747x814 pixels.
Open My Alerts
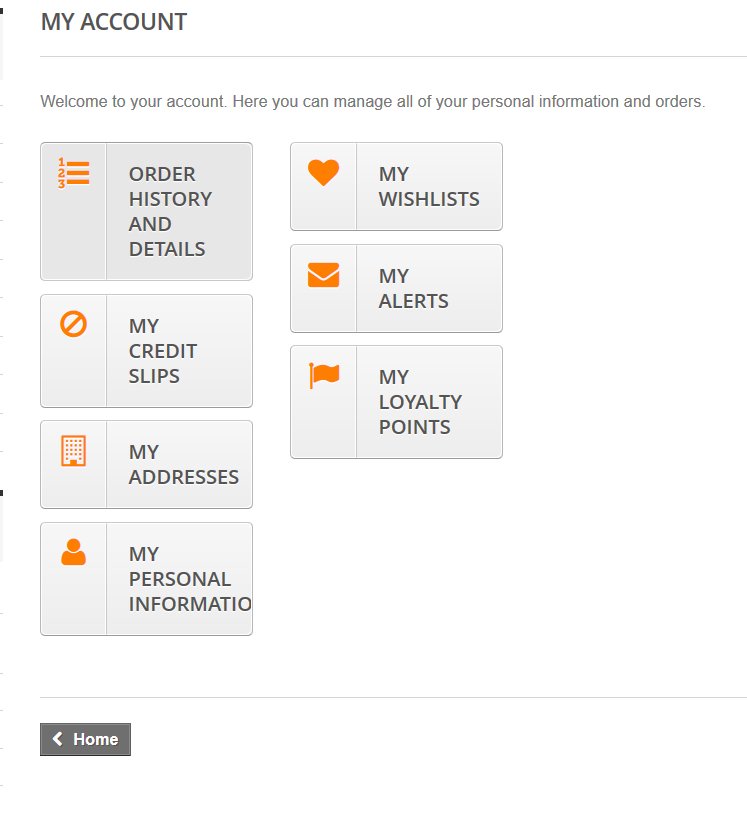click(x=413, y=288)
